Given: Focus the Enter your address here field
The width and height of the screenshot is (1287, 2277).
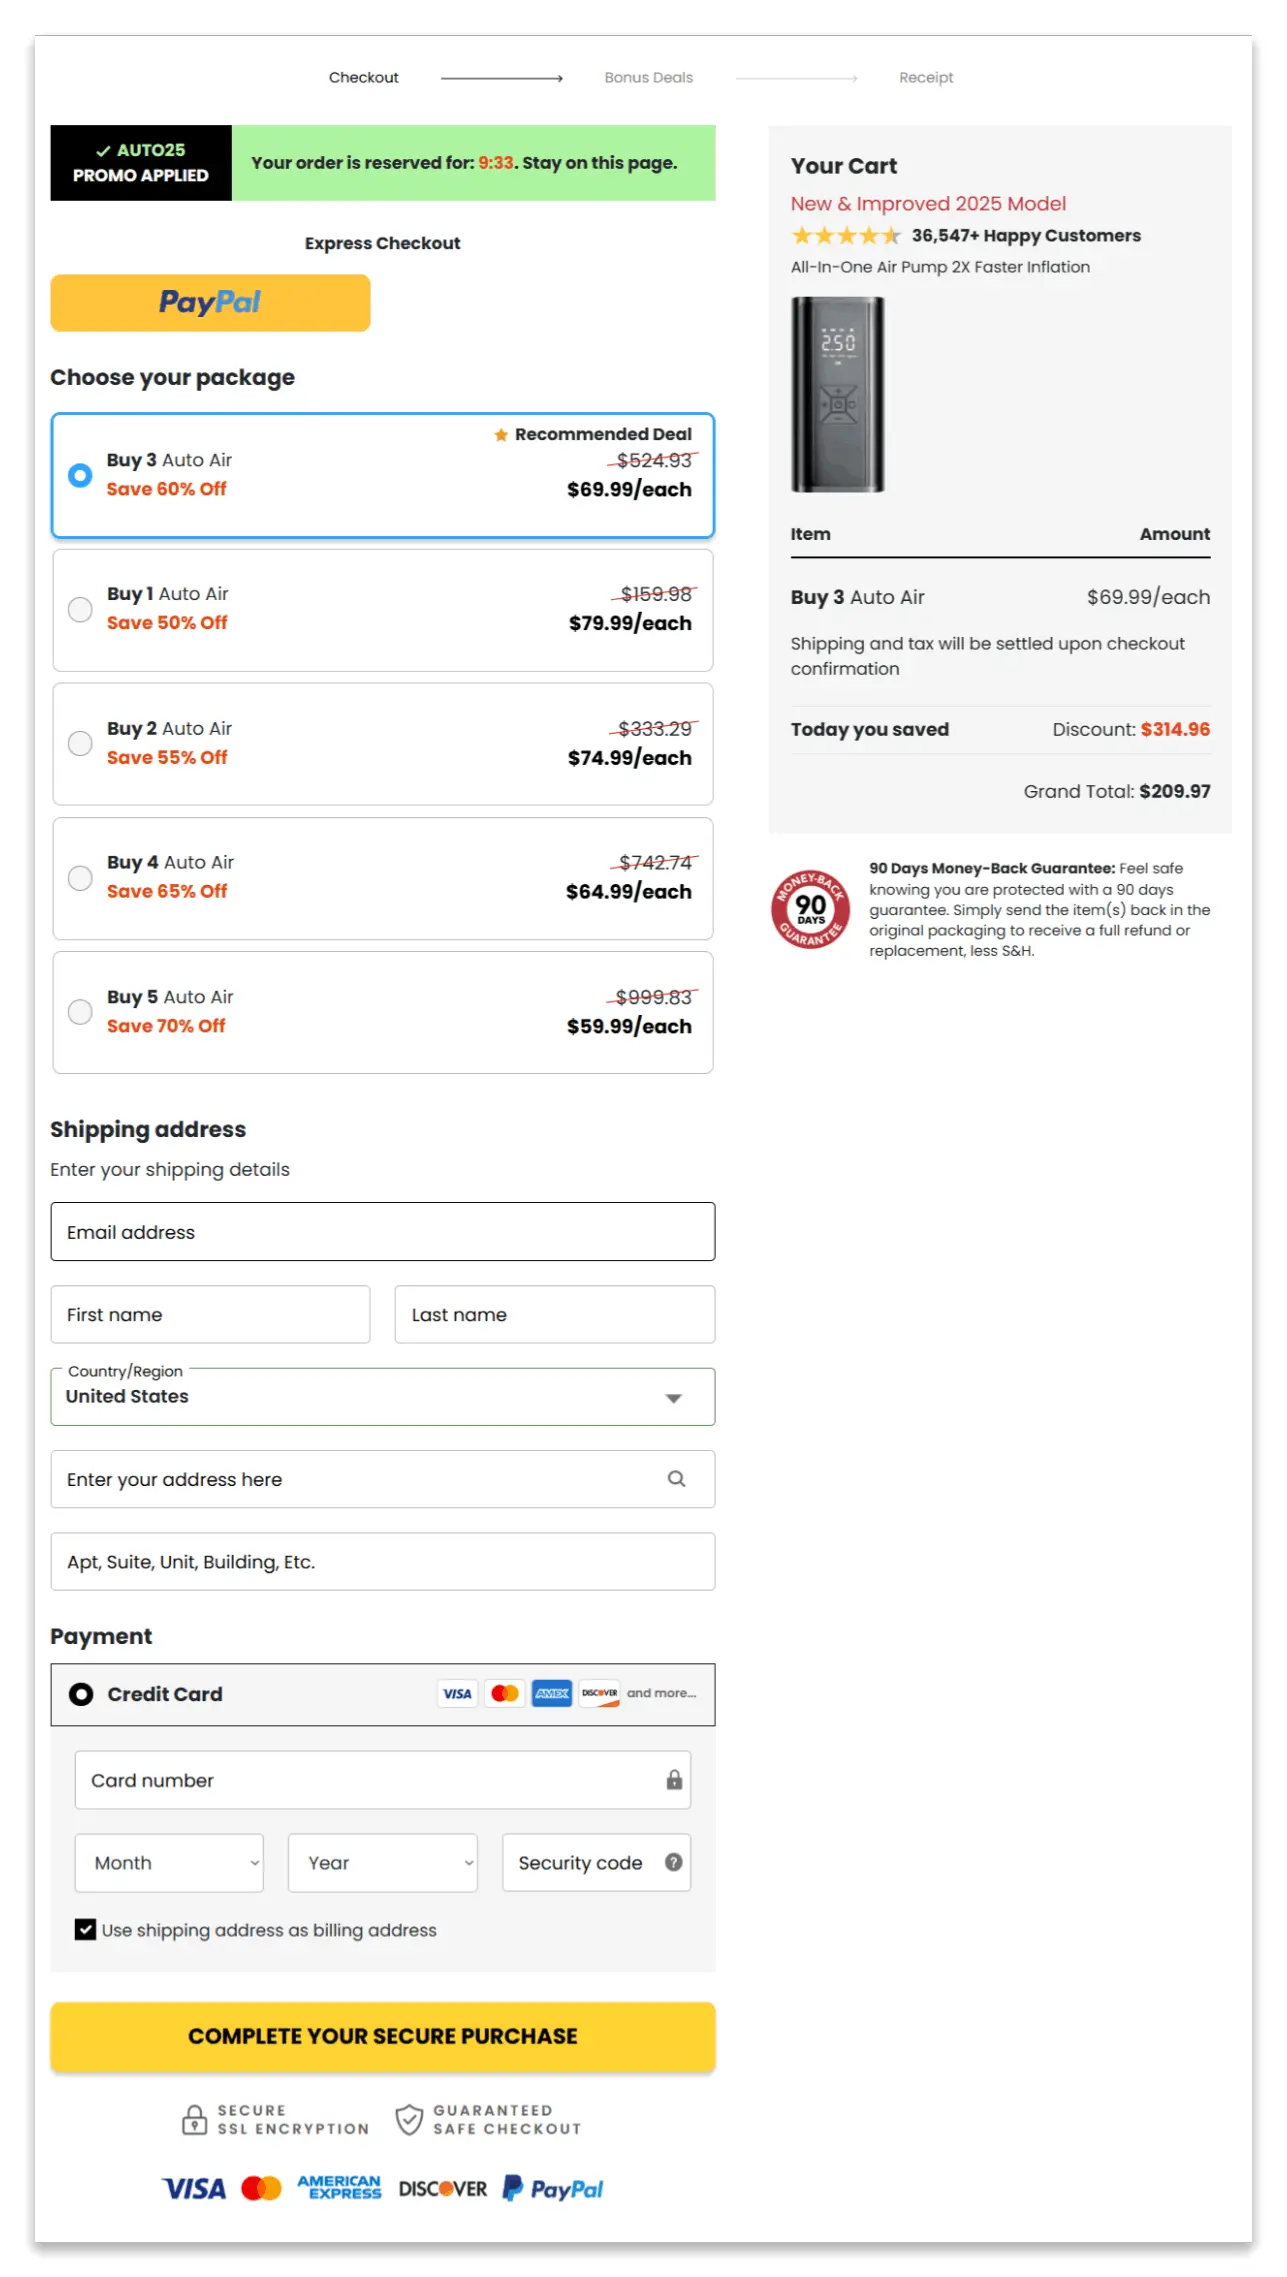Looking at the screenshot, I should 383,1478.
